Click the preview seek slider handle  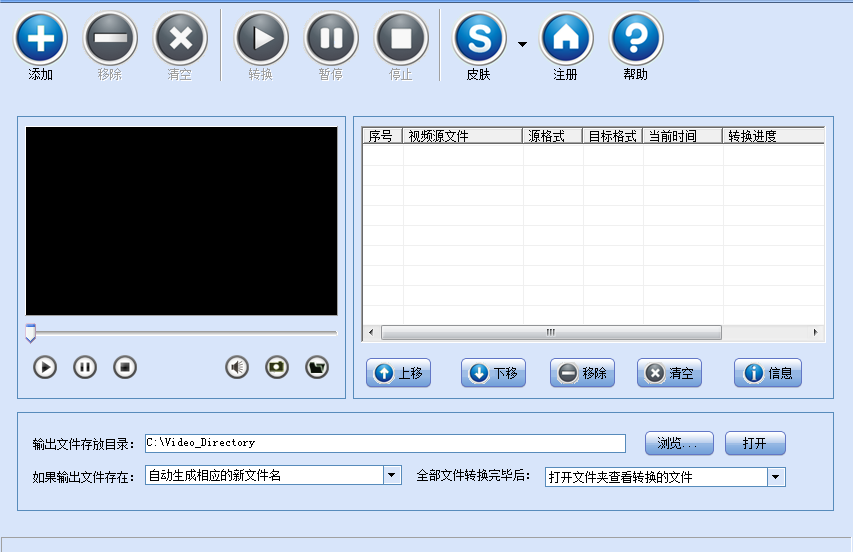[x=30, y=333]
